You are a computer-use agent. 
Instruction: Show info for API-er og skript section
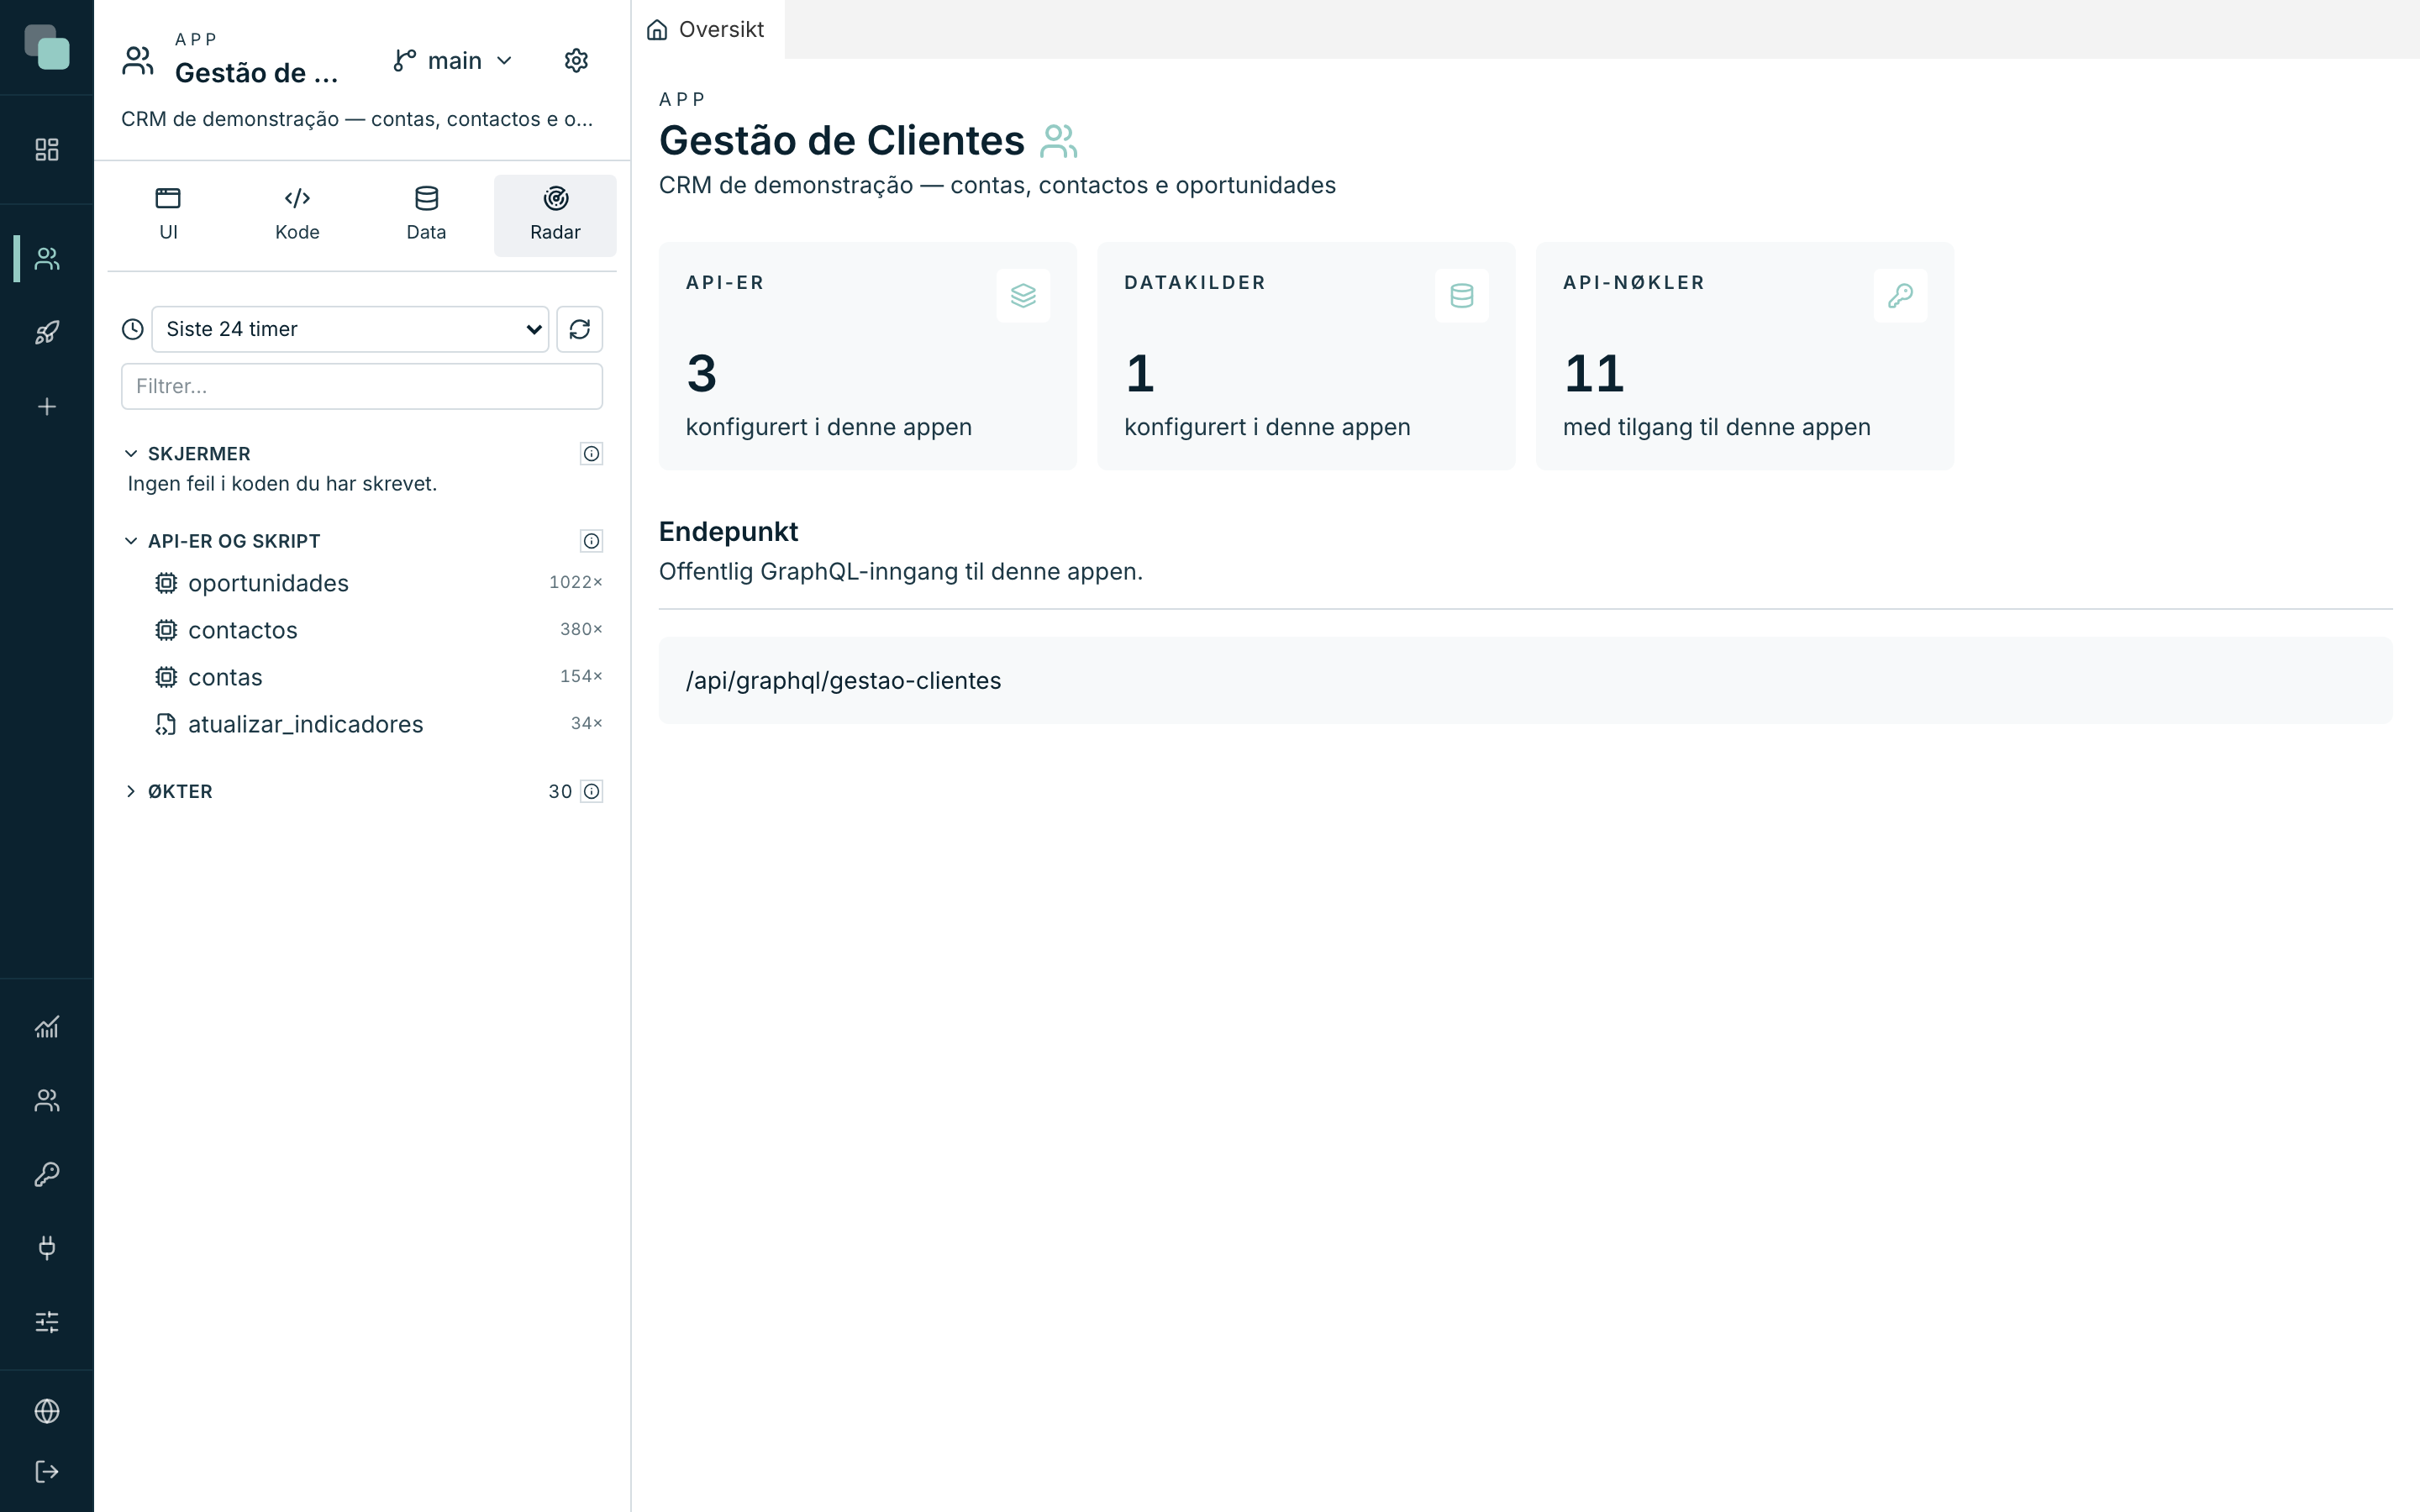(x=592, y=541)
